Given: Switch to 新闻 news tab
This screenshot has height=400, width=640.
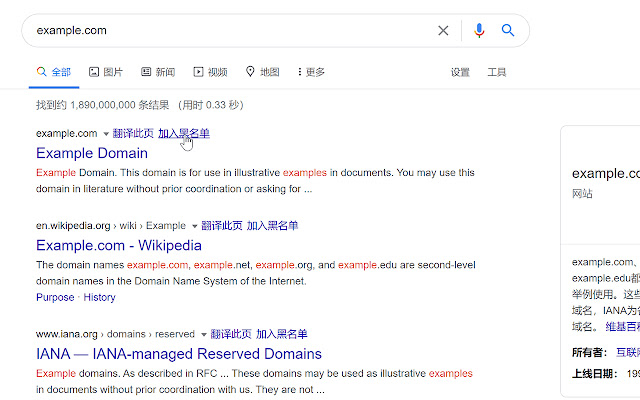Looking at the screenshot, I should tap(158, 72).
